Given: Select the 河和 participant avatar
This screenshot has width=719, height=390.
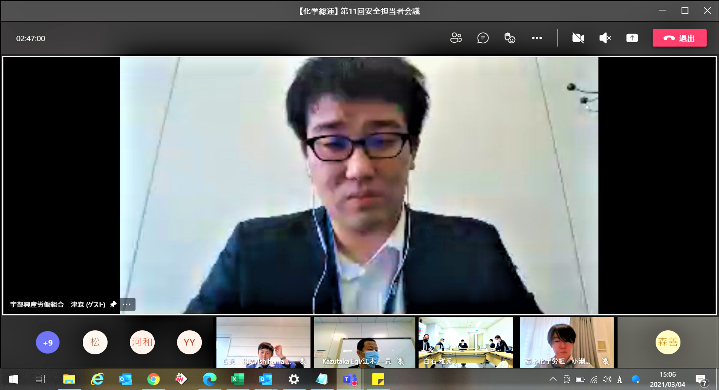Looking at the screenshot, I should 142,342.
